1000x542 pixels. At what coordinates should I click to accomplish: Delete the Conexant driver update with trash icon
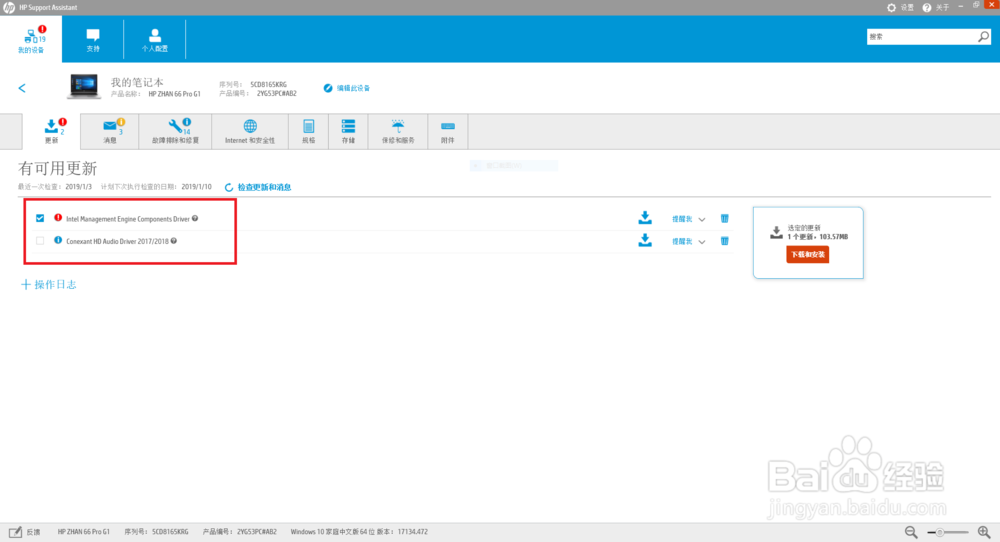click(x=724, y=241)
